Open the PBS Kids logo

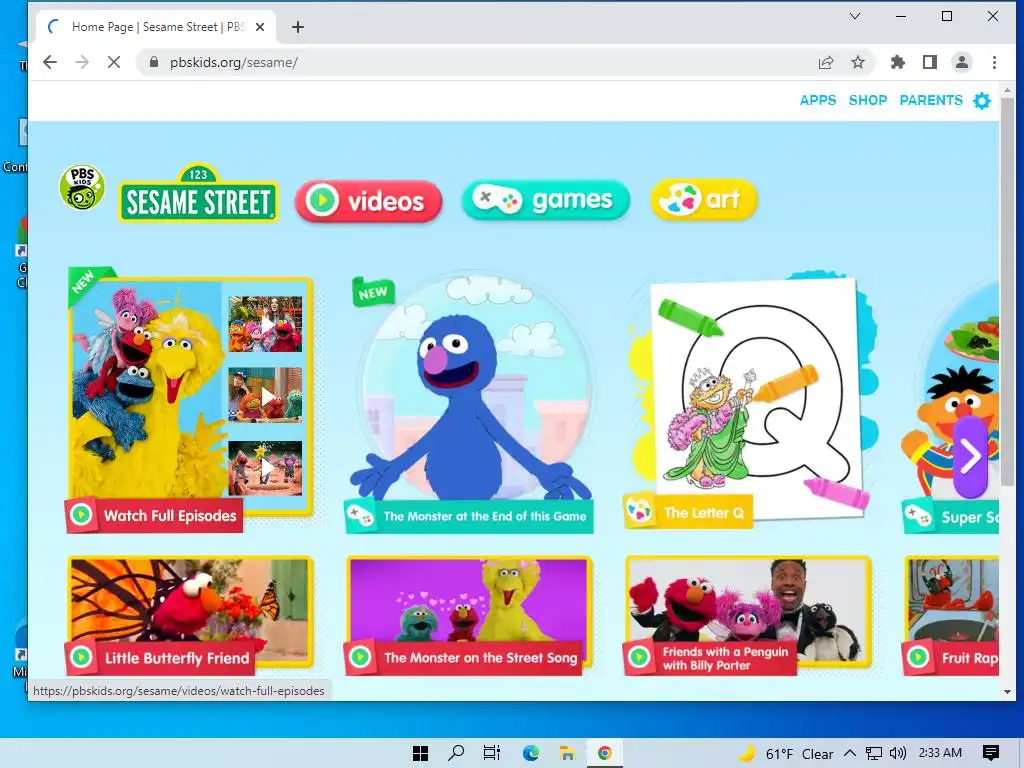tap(82, 187)
